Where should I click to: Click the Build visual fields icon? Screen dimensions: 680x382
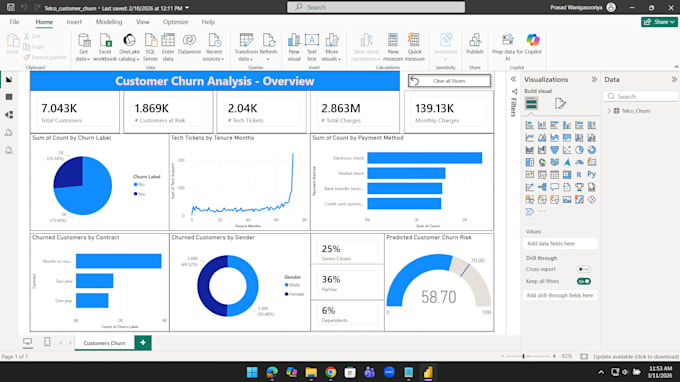(532, 104)
